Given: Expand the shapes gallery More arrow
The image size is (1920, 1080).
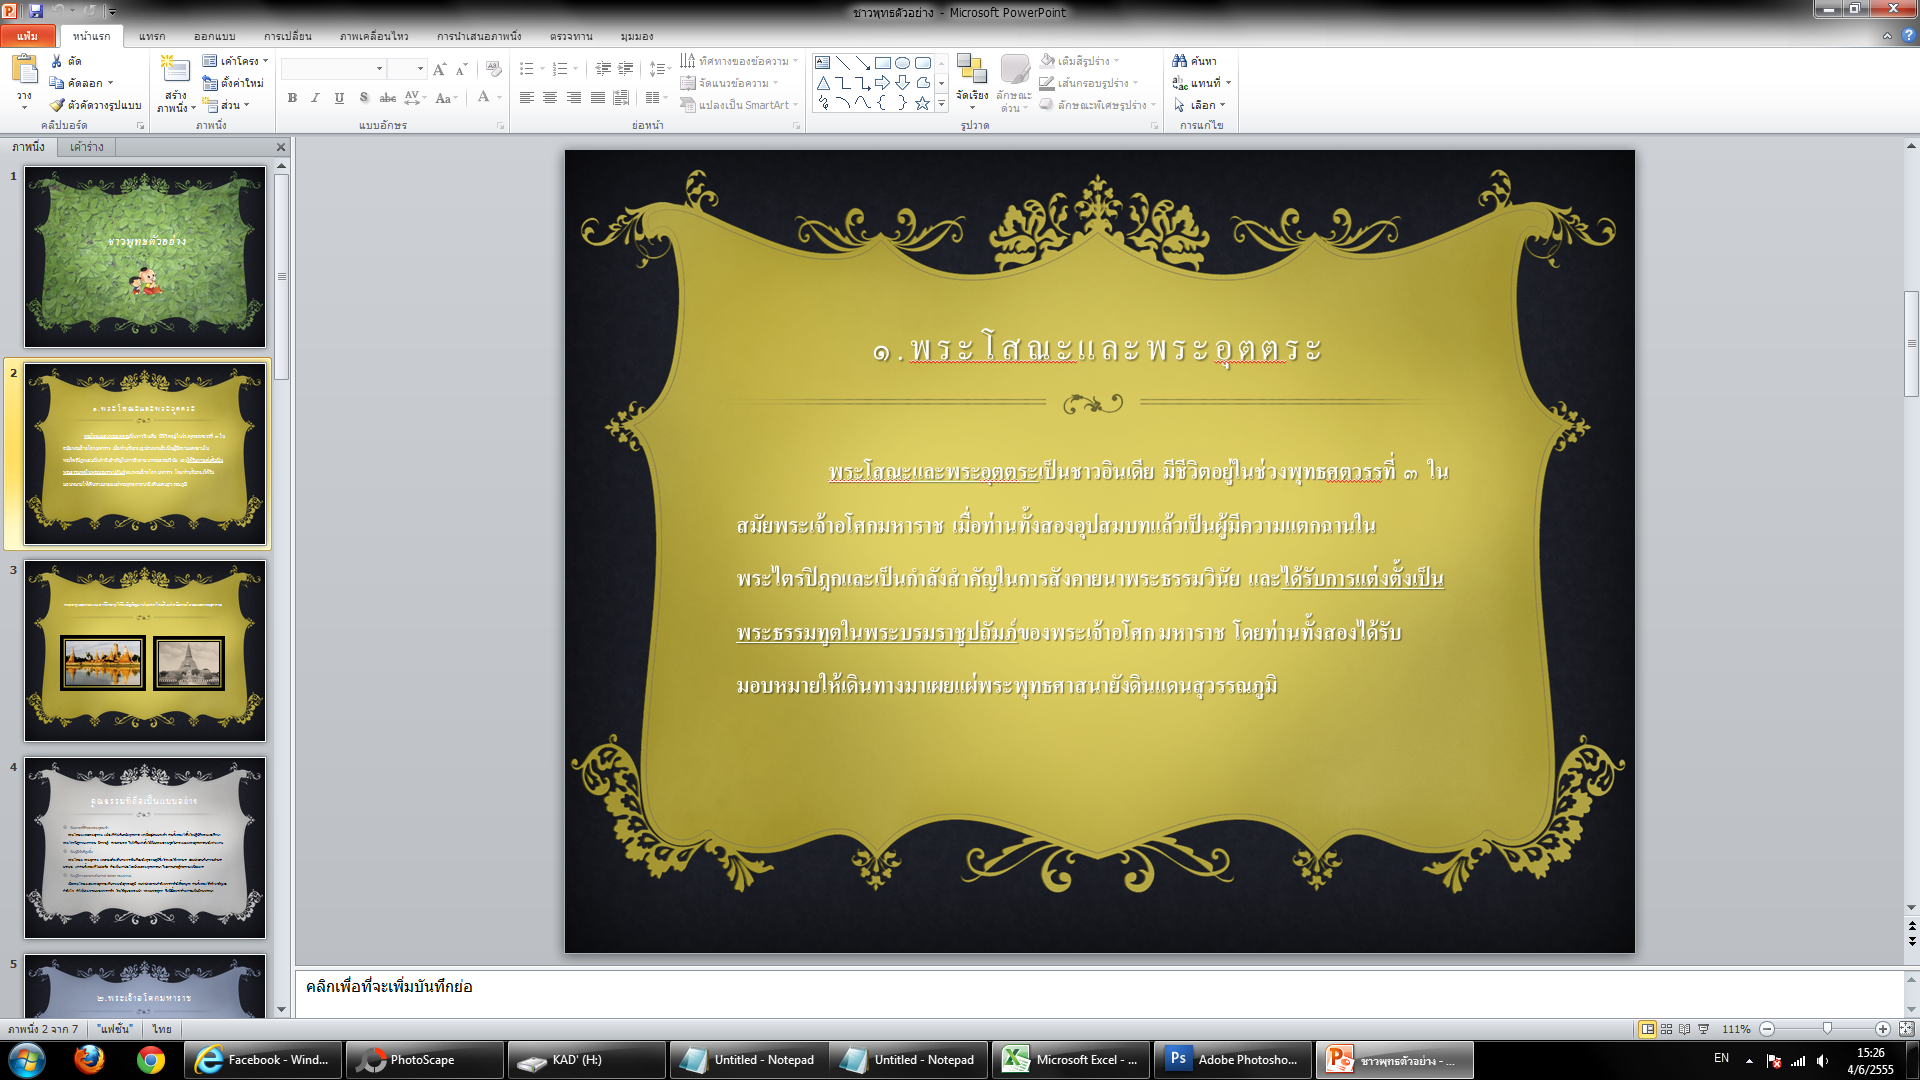Looking at the screenshot, I should 941,104.
